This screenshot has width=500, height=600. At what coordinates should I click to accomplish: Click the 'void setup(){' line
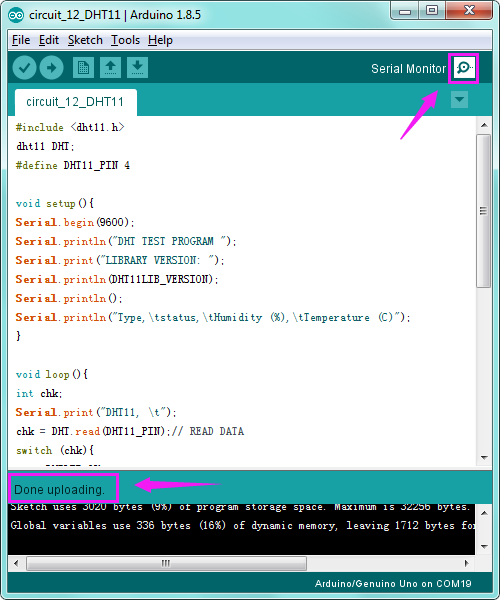pyautogui.click(x=55, y=203)
